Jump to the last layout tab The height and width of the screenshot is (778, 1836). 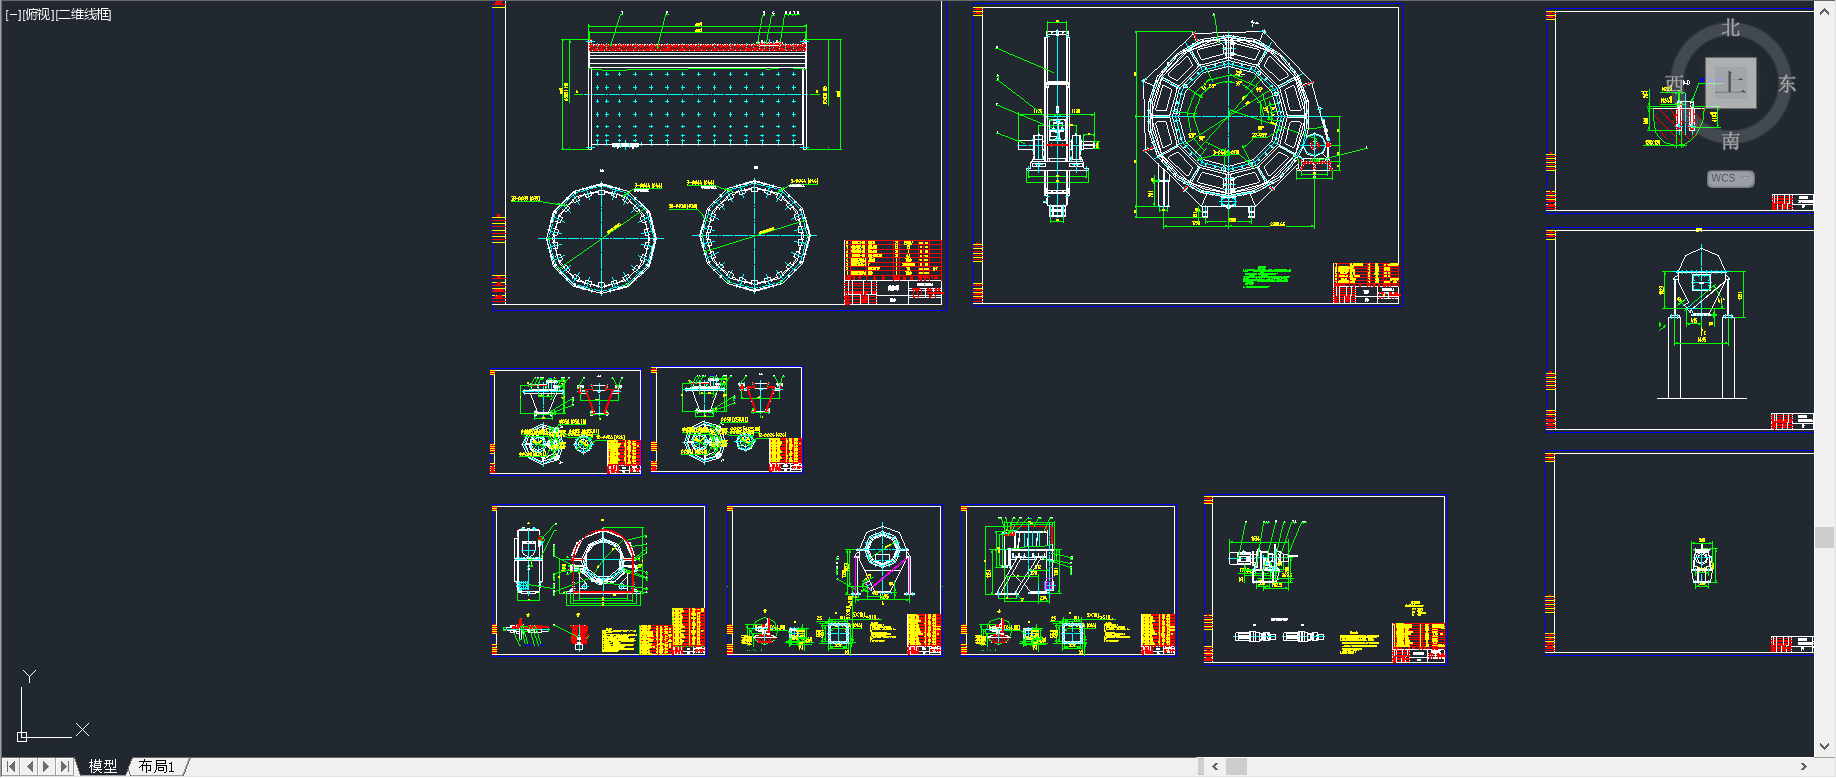[65, 767]
